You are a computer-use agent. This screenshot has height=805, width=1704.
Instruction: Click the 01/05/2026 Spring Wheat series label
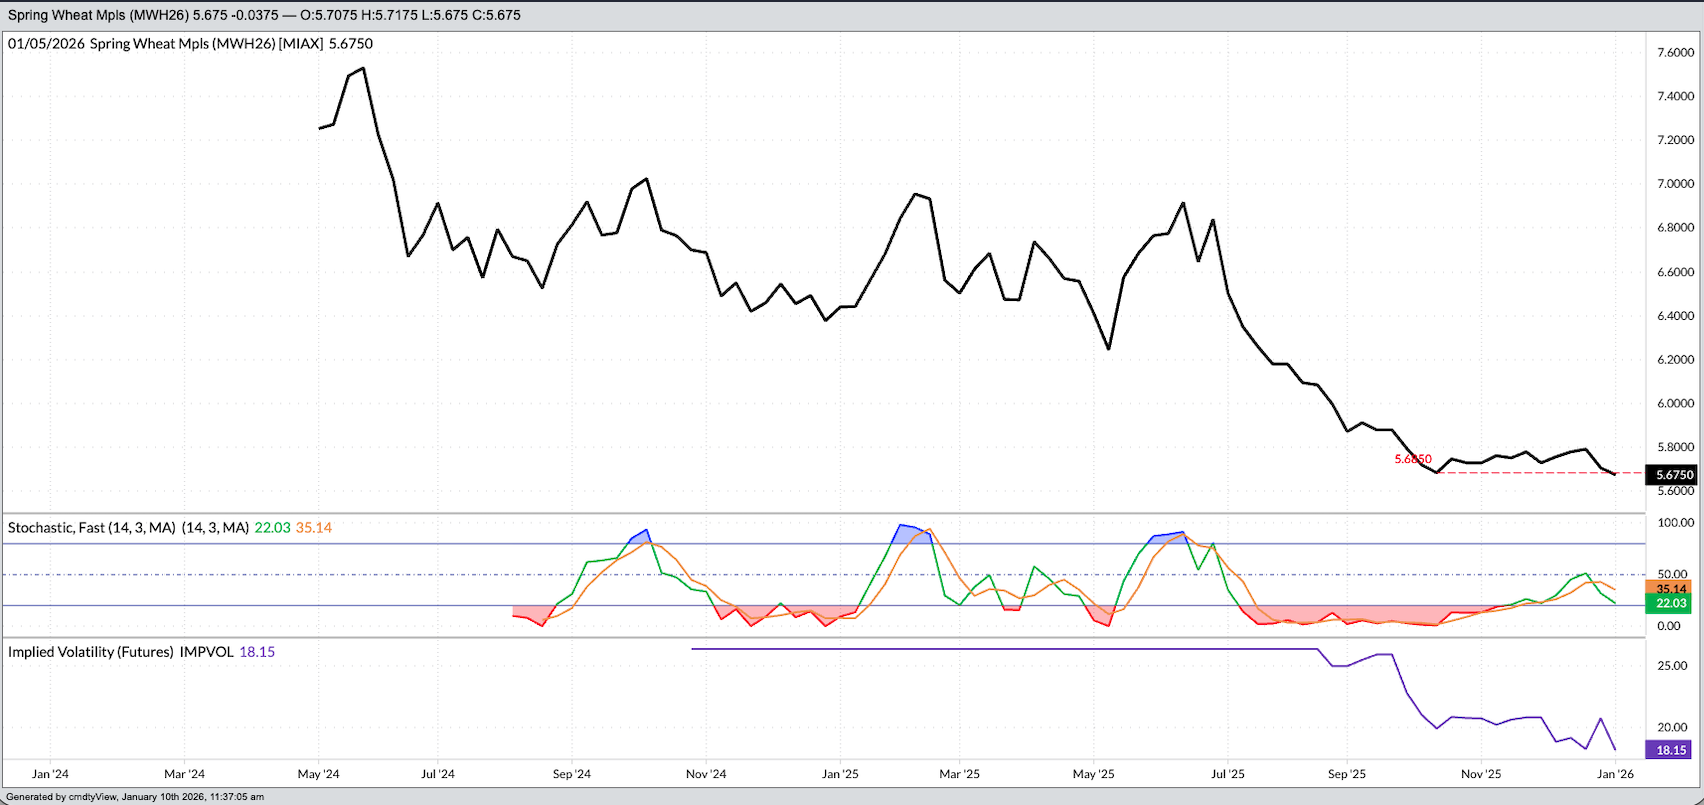pos(190,44)
